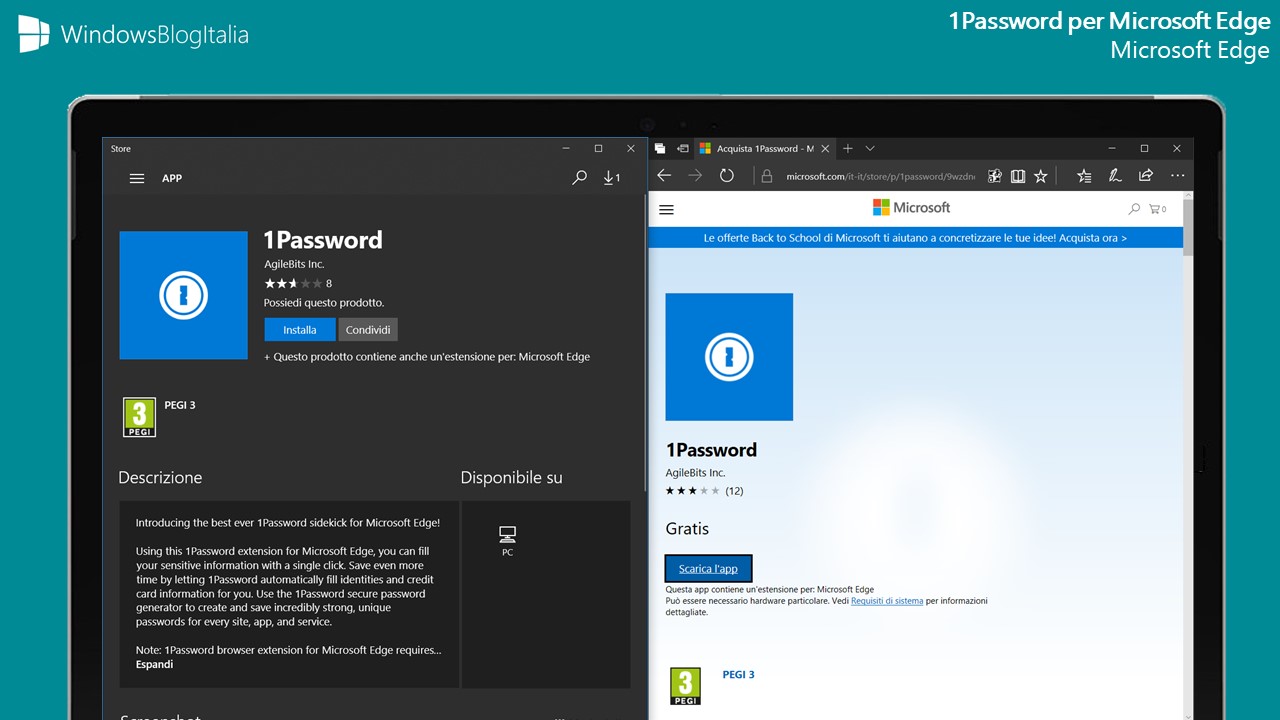Click the 1Password title in the Store window

tap(323, 240)
